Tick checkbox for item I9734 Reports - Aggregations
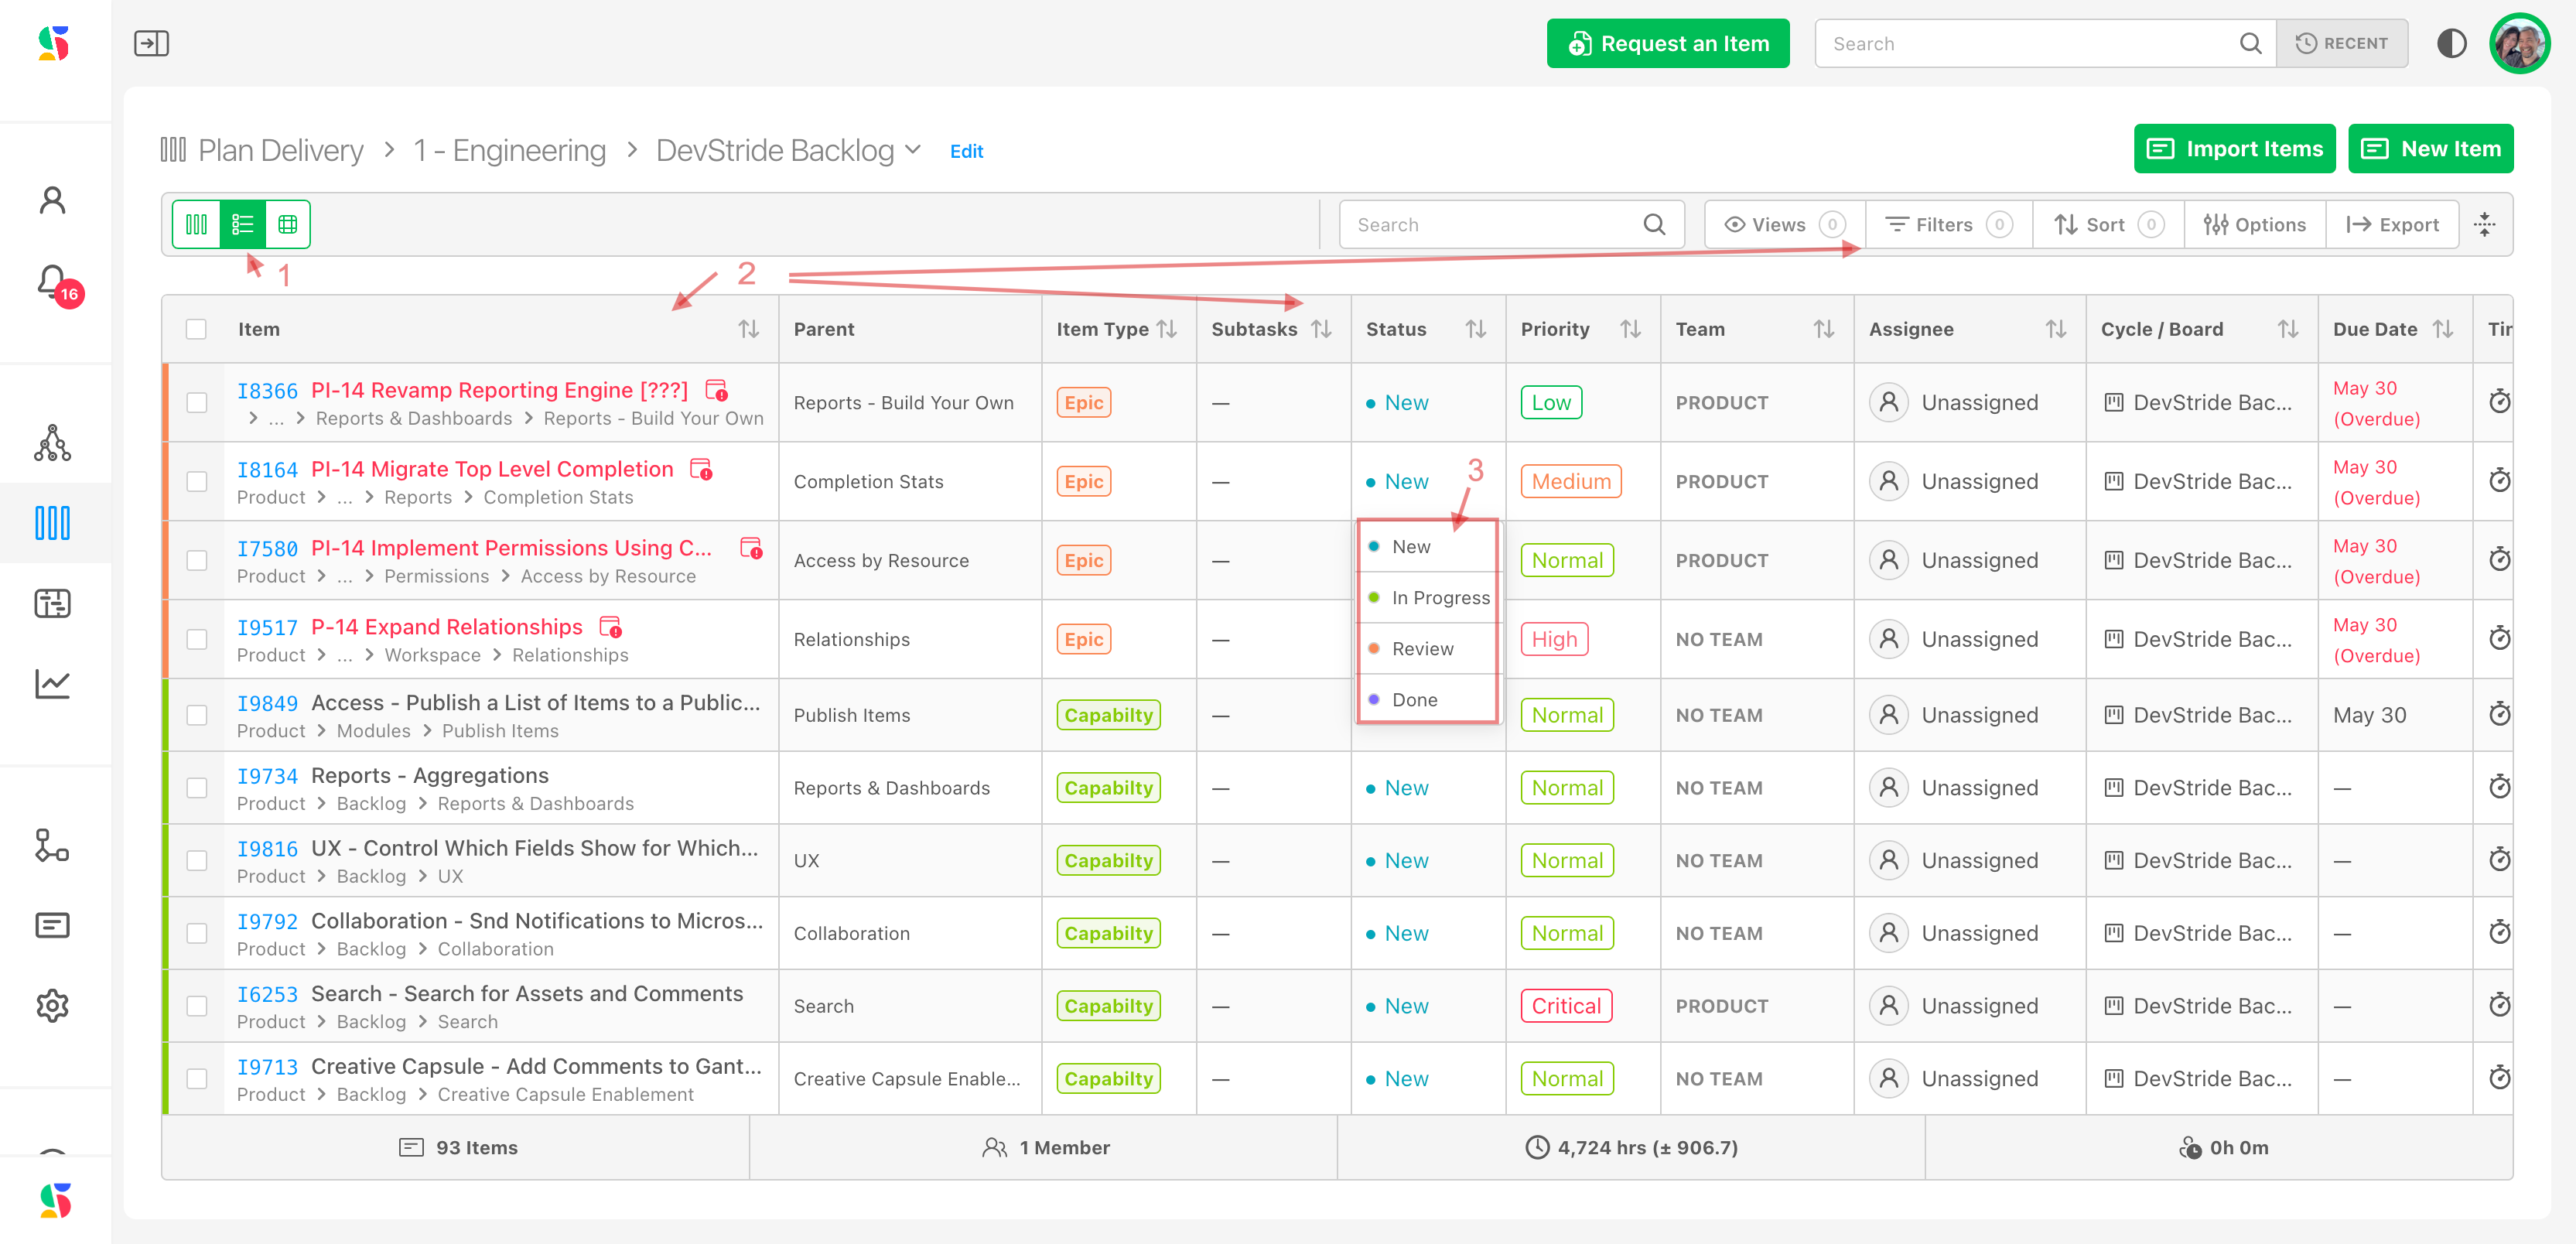Image resolution: width=2576 pixels, height=1244 pixels. point(197,788)
